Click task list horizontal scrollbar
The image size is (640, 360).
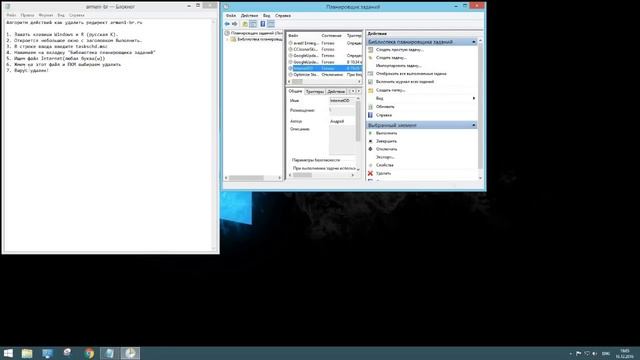324,82
